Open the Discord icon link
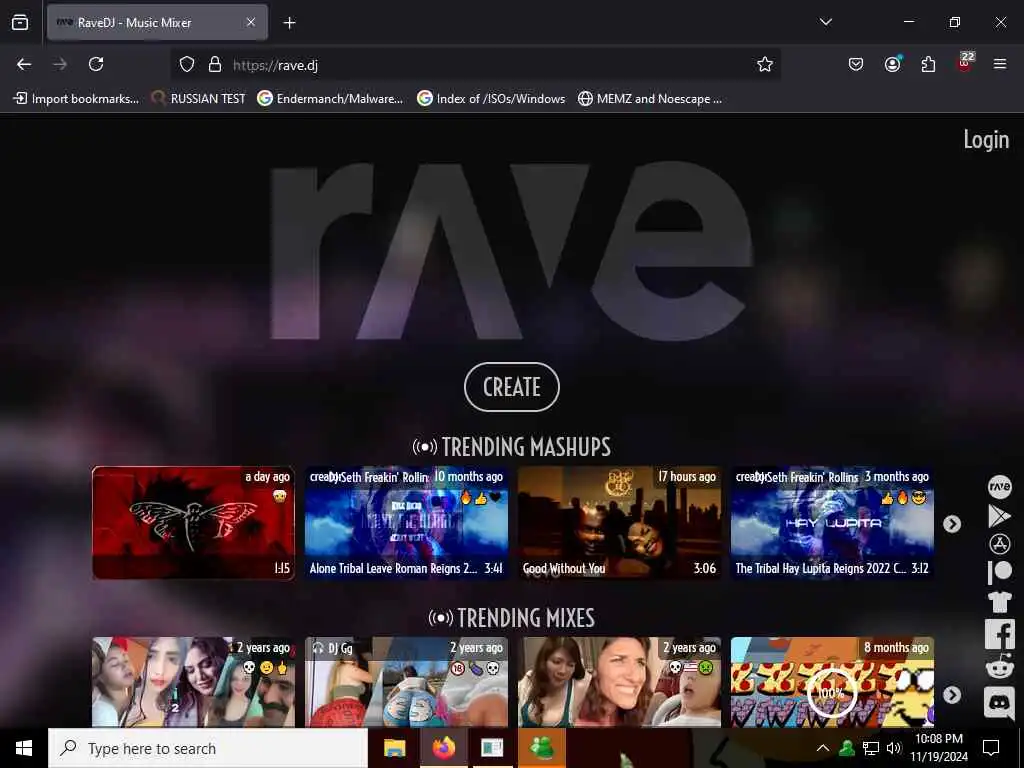The image size is (1024, 768). click(999, 703)
